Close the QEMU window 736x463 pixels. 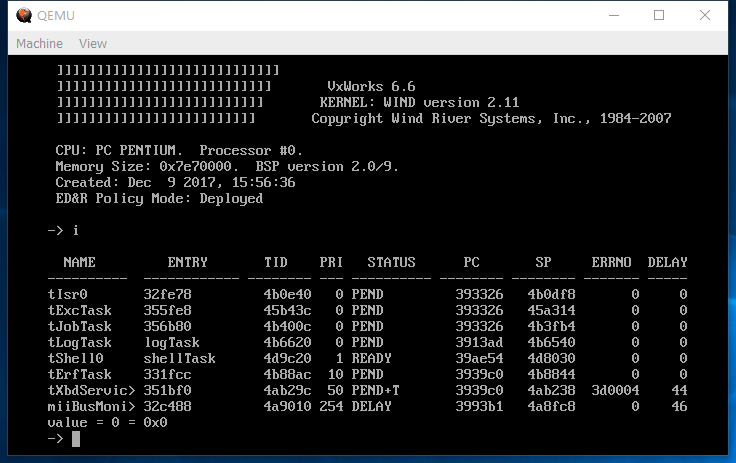click(705, 15)
